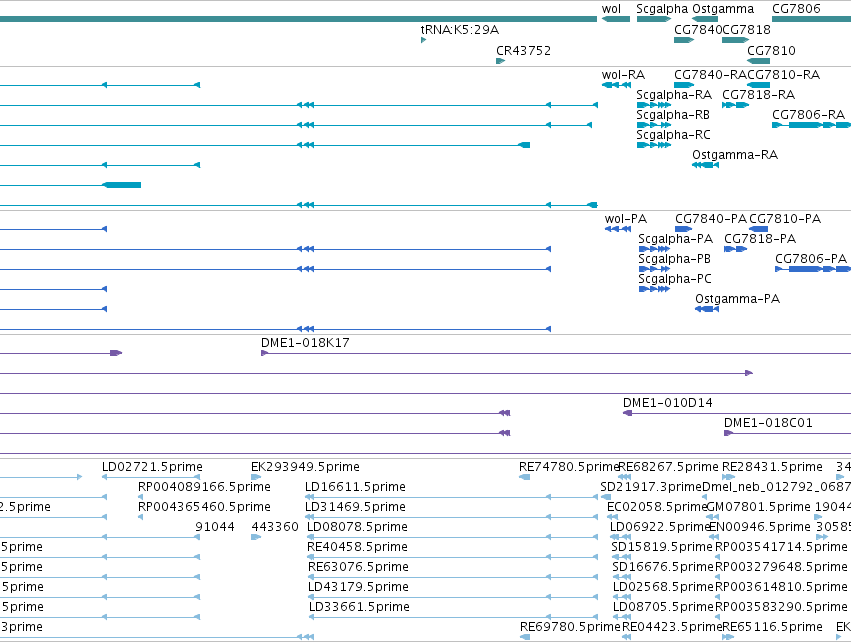Click the RE04423.5prime EST glyph
The width and height of the screenshot is (851, 642).
(627, 637)
